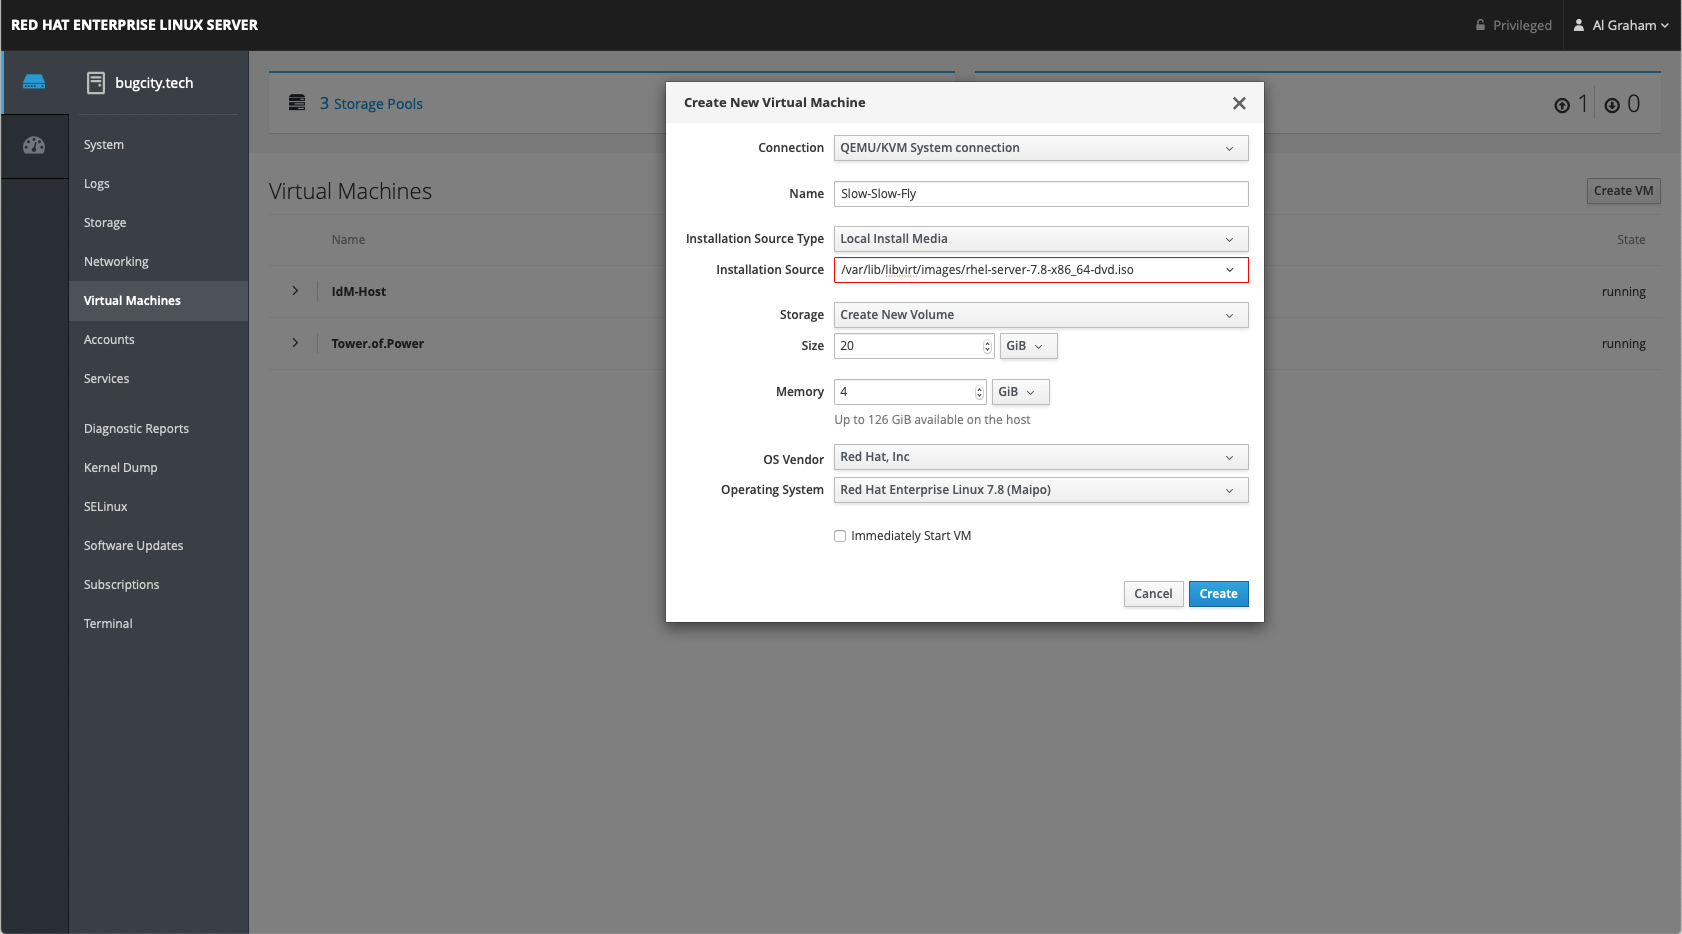
Task: Click the Create button in dialog
Action: click(x=1218, y=594)
